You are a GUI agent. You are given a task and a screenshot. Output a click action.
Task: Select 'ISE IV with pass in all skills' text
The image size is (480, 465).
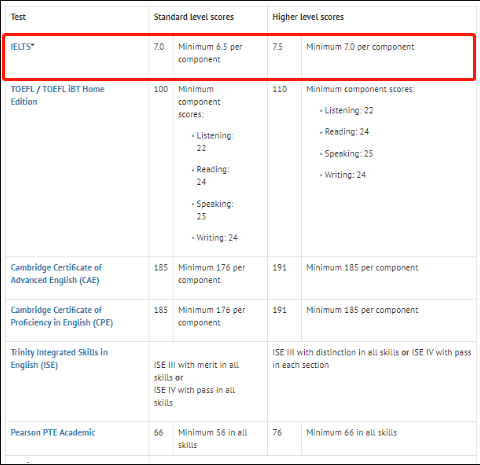[195, 396]
